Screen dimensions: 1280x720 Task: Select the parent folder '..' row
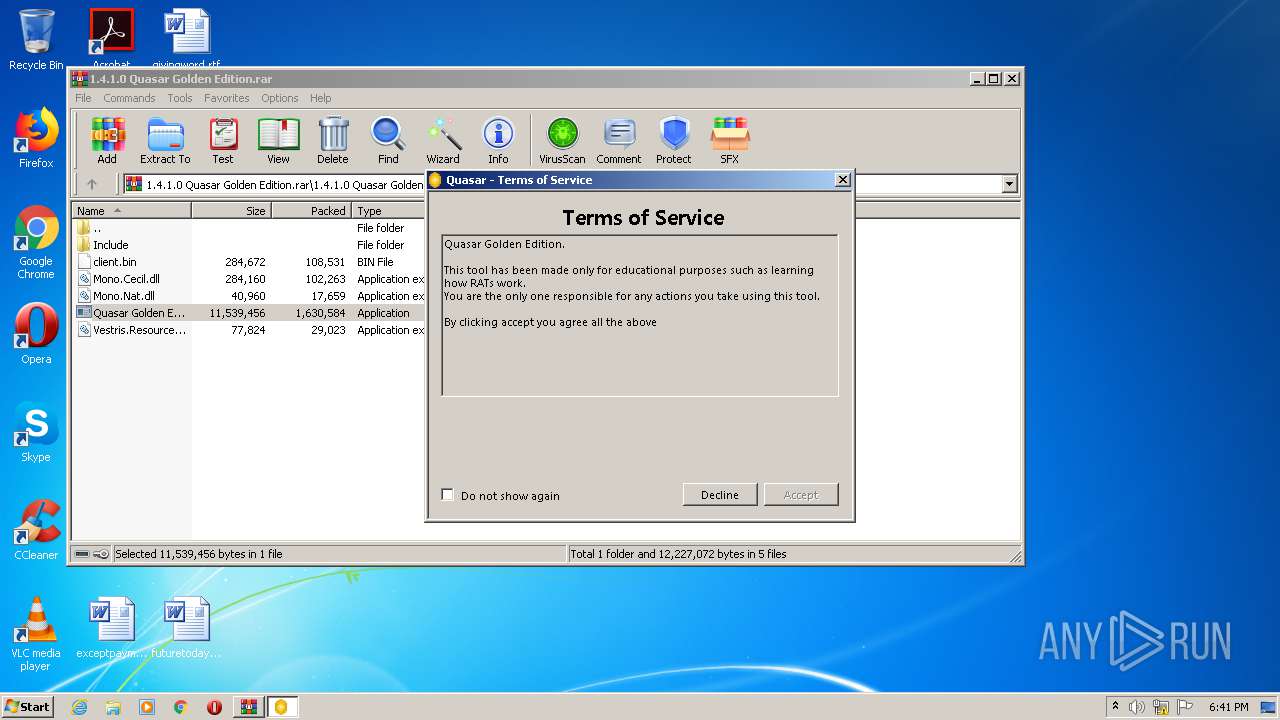248,228
